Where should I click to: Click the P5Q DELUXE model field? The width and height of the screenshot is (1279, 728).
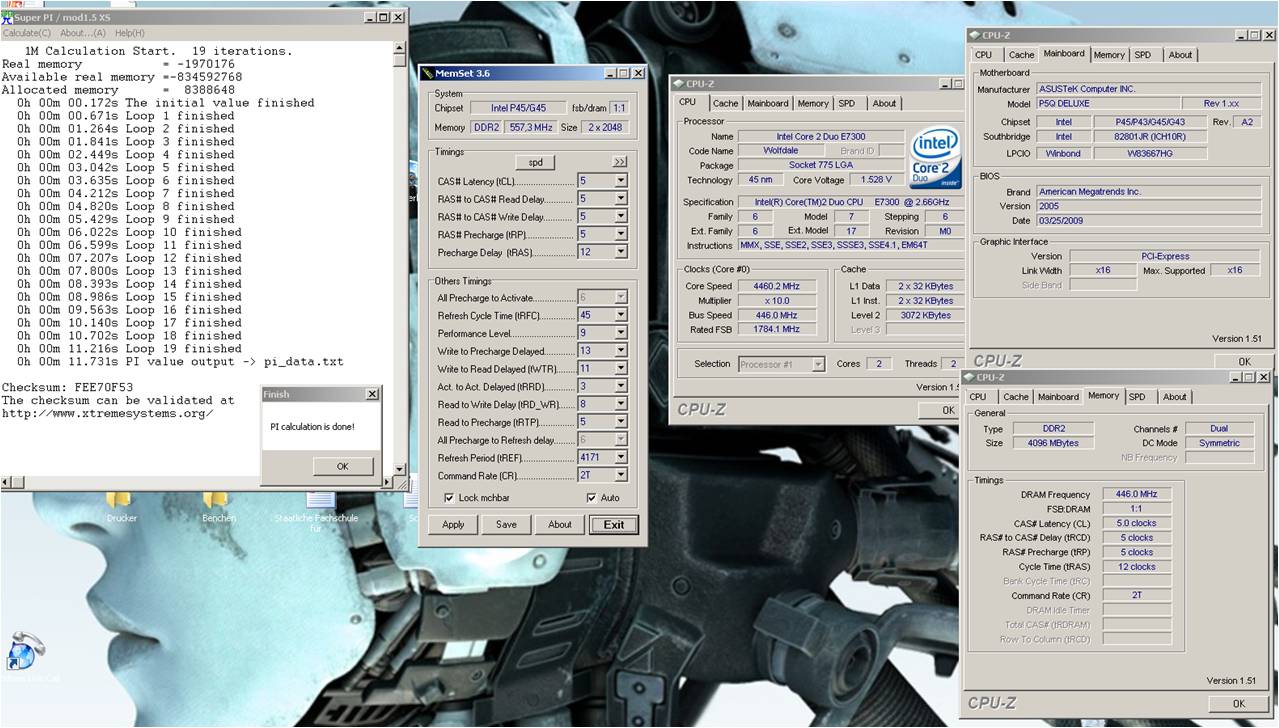(x=1107, y=104)
